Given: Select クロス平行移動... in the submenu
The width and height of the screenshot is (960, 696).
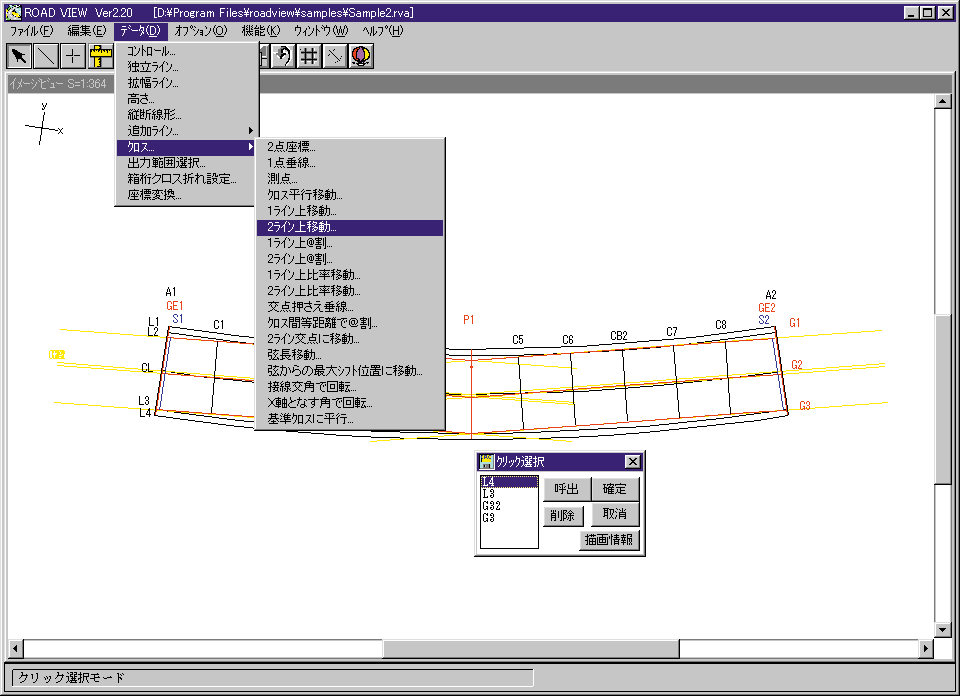Looking at the screenshot, I should tap(350, 195).
